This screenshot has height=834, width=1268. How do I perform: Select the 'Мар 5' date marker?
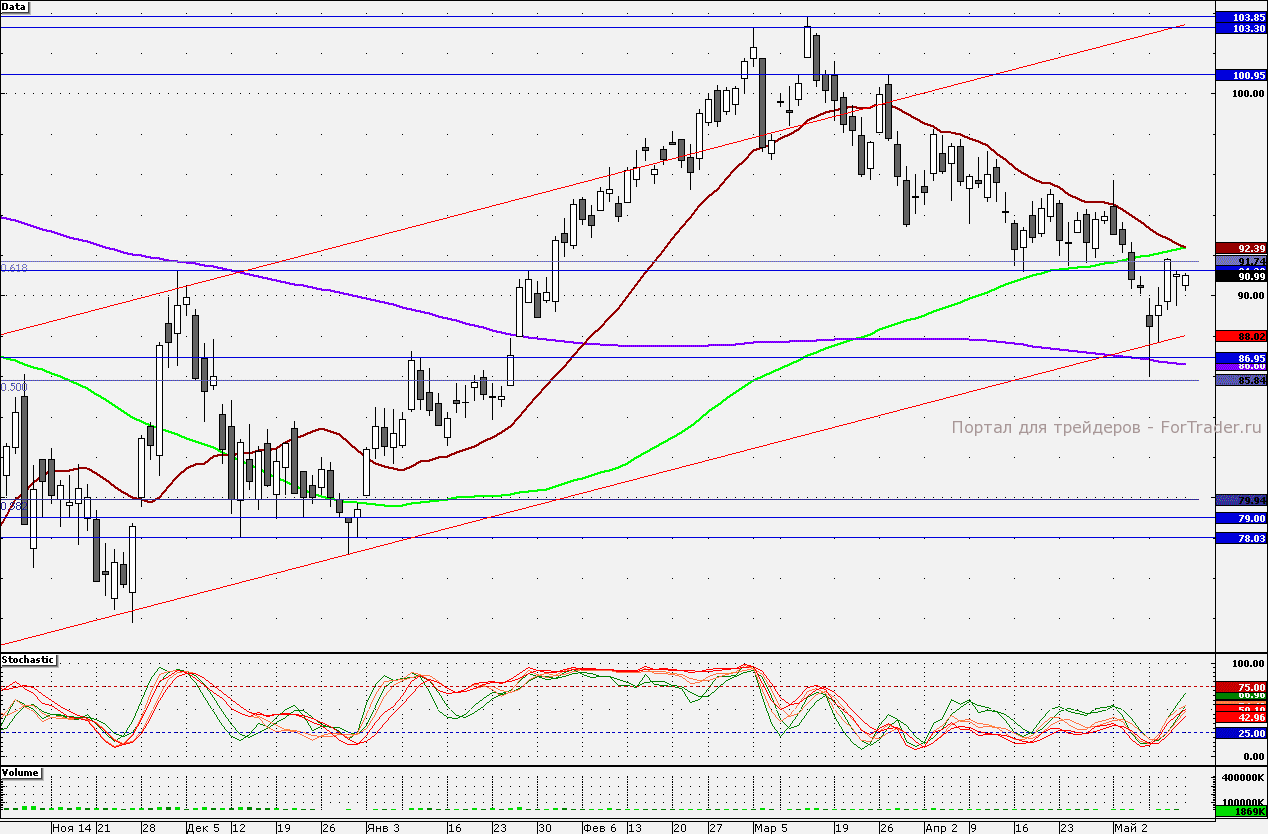point(771,828)
